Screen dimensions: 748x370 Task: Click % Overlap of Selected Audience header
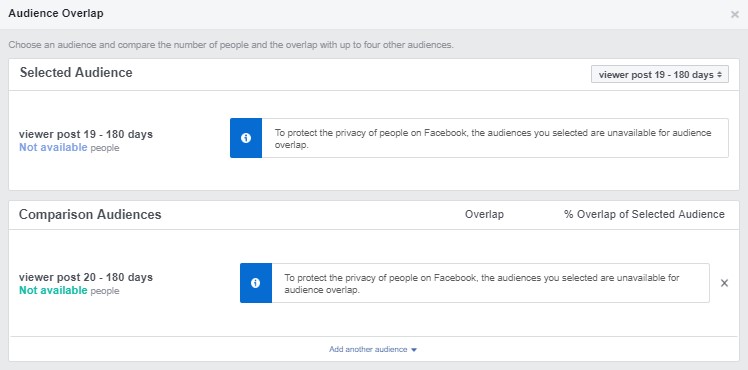coord(644,215)
